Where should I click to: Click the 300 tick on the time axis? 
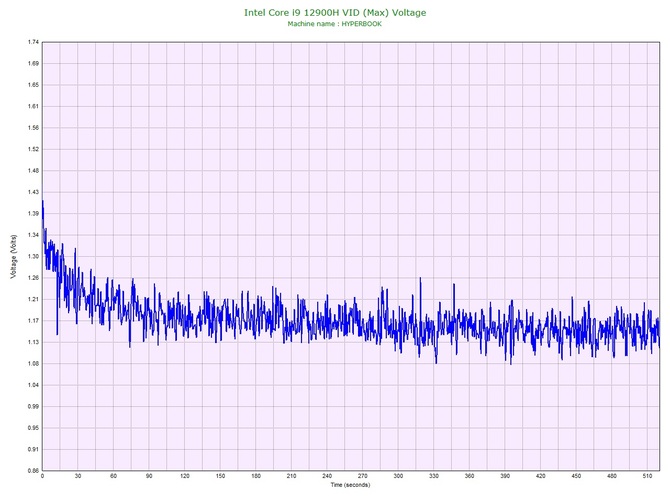tap(398, 476)
